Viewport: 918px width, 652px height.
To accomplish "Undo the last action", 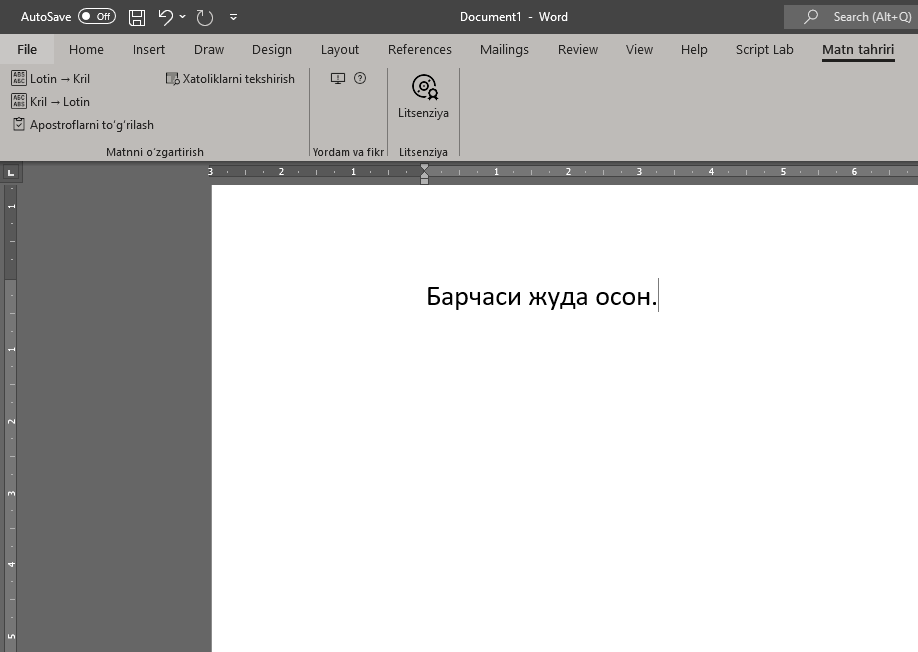I will pos(166,16).
